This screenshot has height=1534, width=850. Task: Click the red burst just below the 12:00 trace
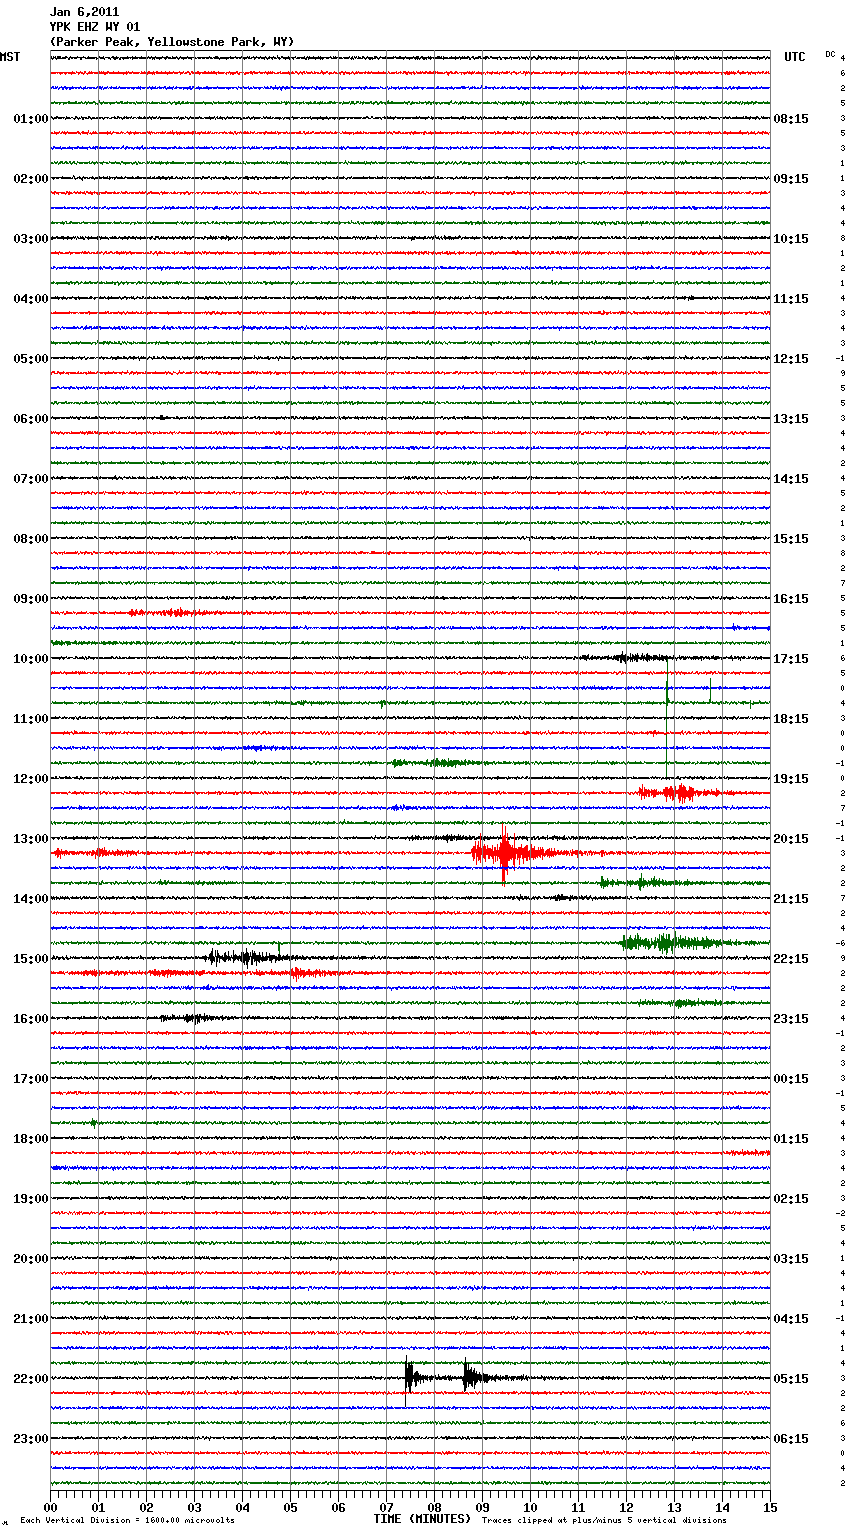[680, 793]
